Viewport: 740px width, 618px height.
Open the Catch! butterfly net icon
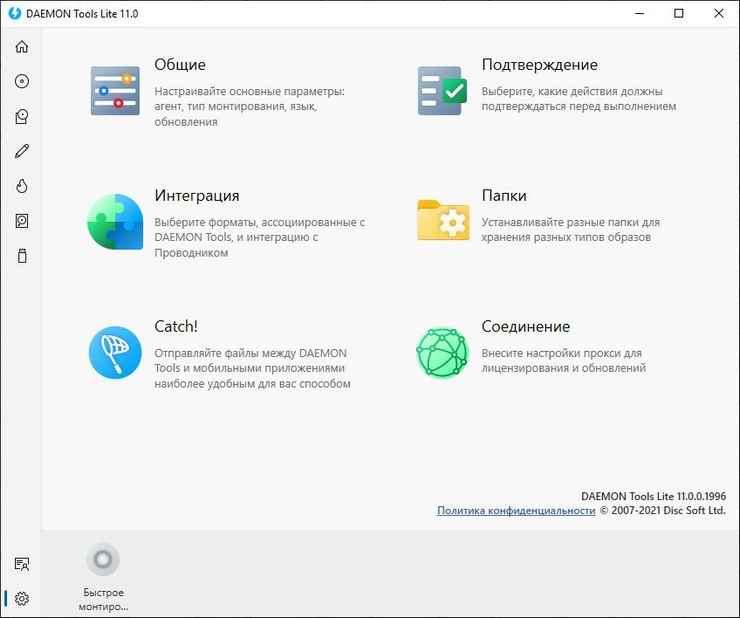click(115, 353)
